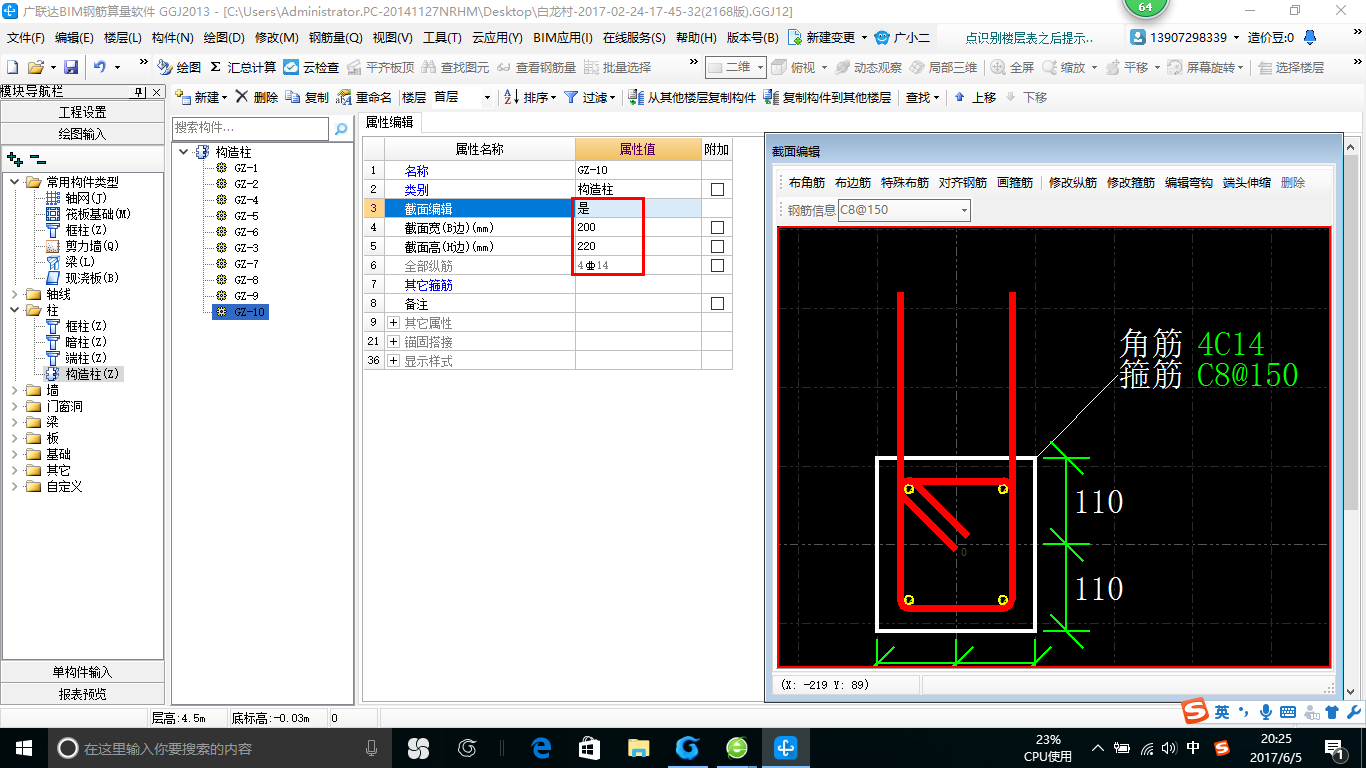Click the undo arrow icon
The image size is (1366, 768).
tap(100, 67)
